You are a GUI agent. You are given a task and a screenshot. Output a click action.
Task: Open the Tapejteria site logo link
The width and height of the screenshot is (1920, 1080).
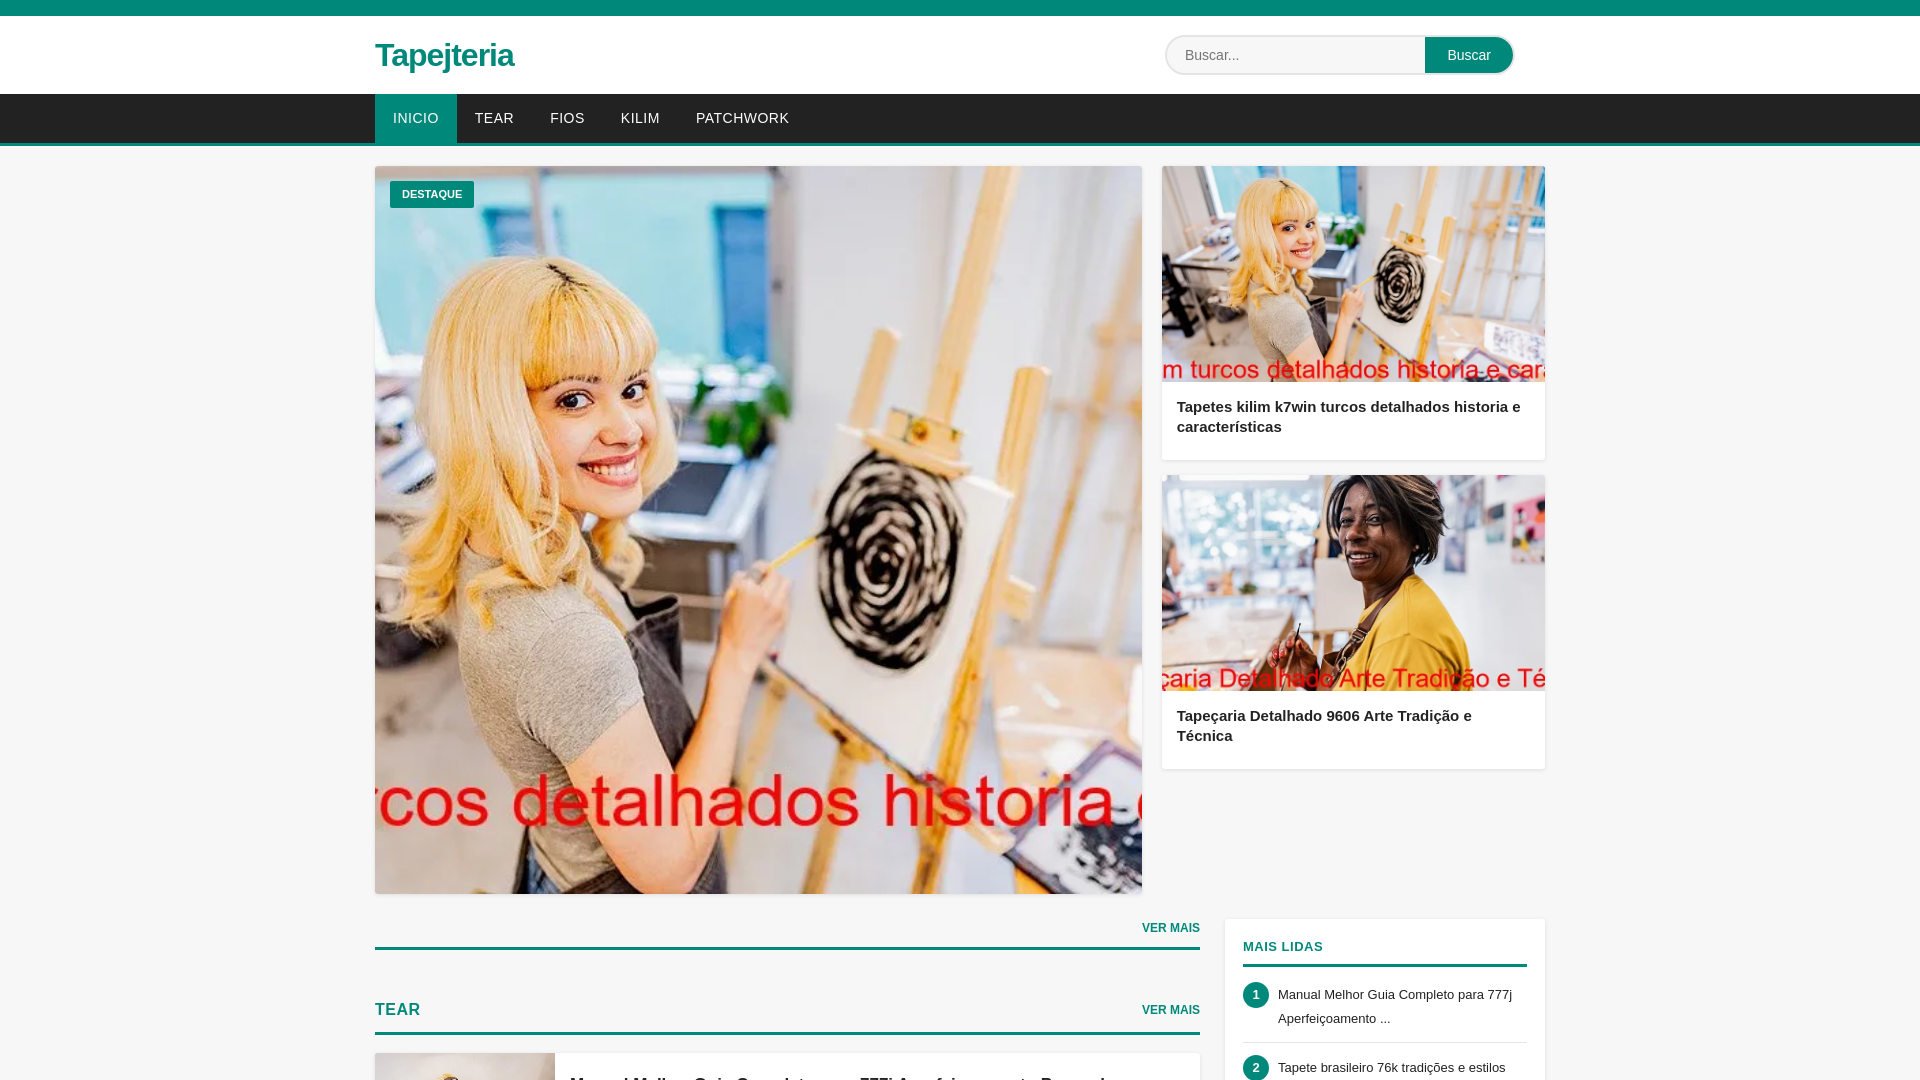[x=444, y=55]
